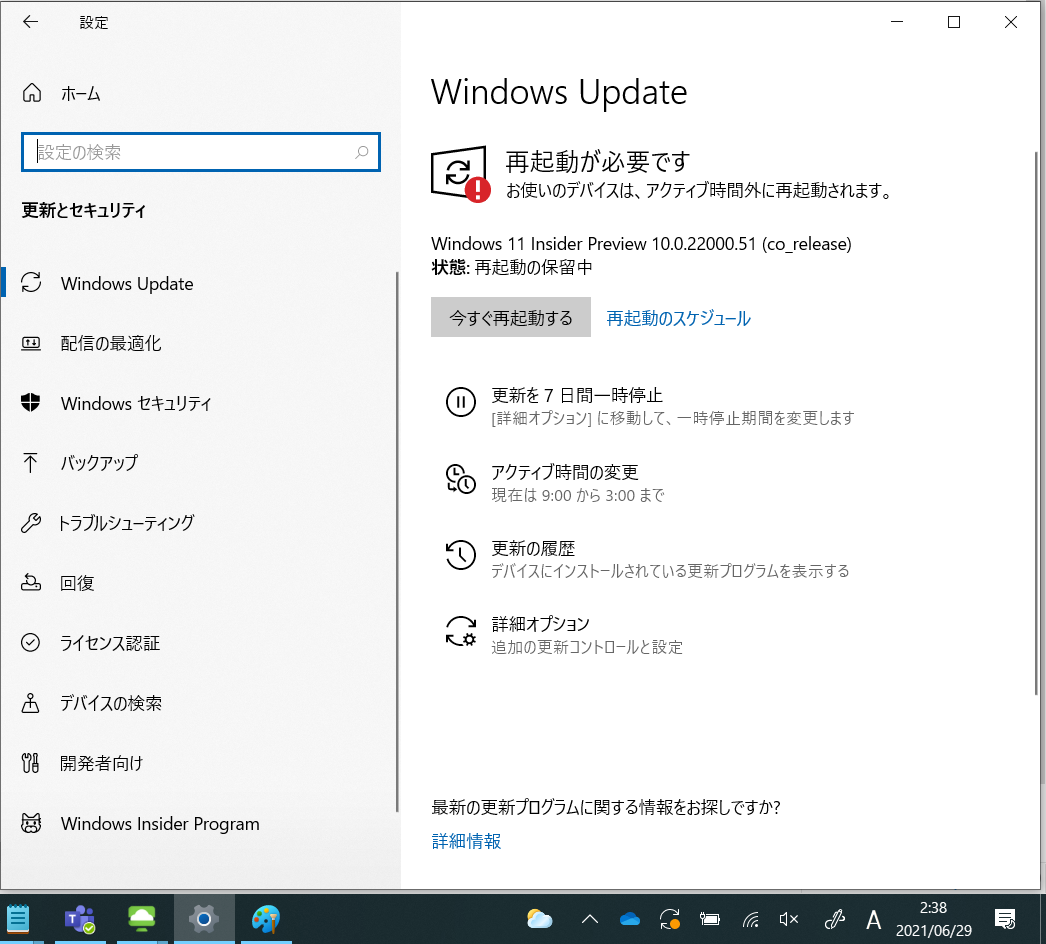Follow the 詳細情報 link
Screen dimensions: 1046x944
pyautogui.click(x=466, y=841)
